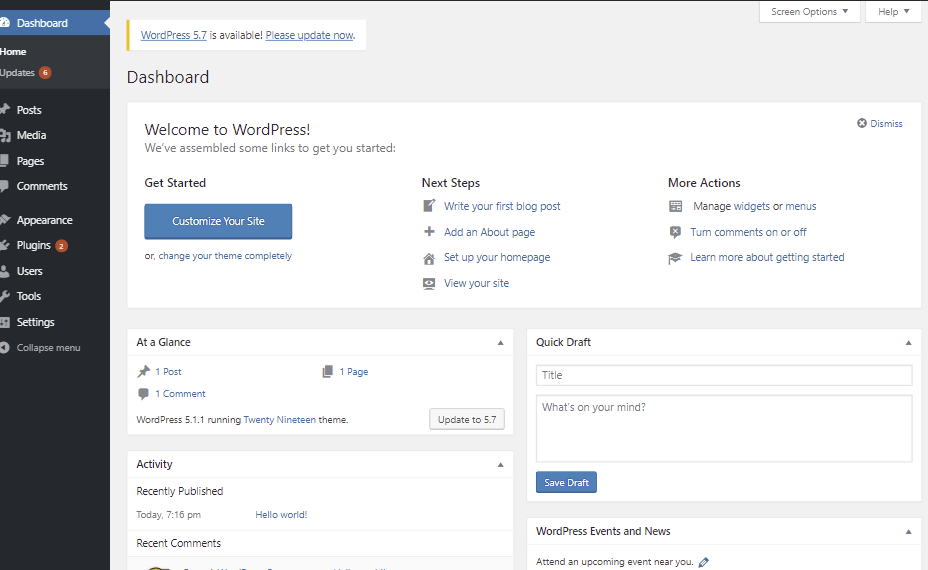Click the monitor icon beside View your site
The width and height of the screenshot is (928, 570).
click(x=429, y=284)
